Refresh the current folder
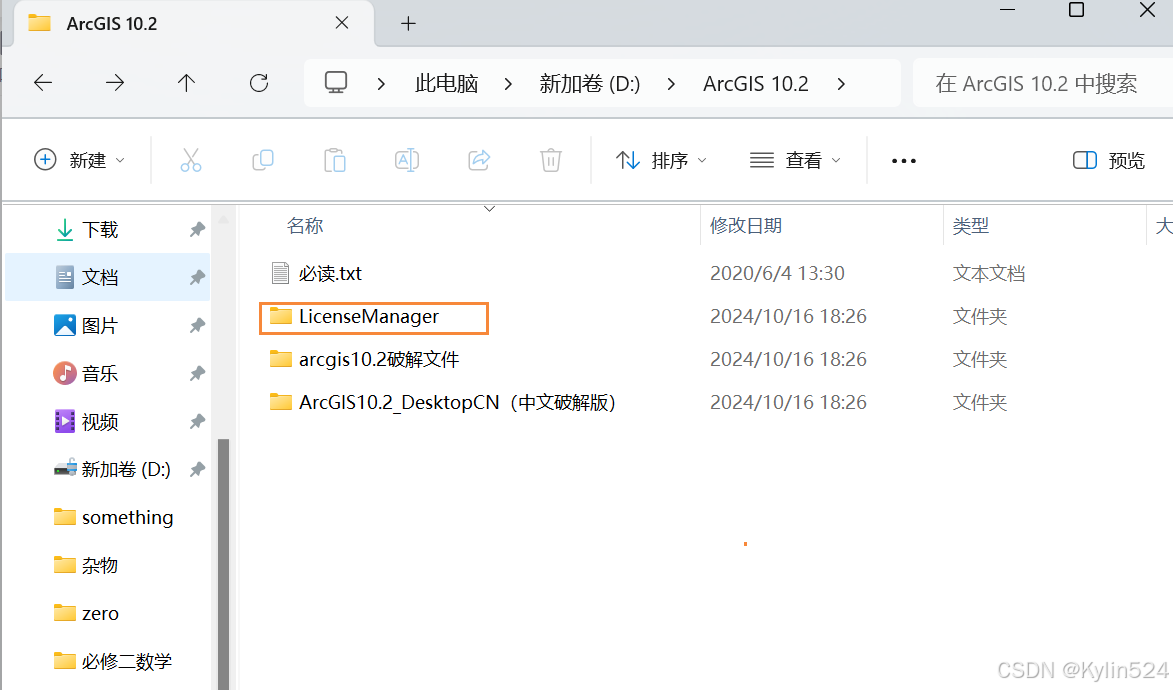Image resolution: width=1173 pixels, height=690 pixels. click(259, 82)
